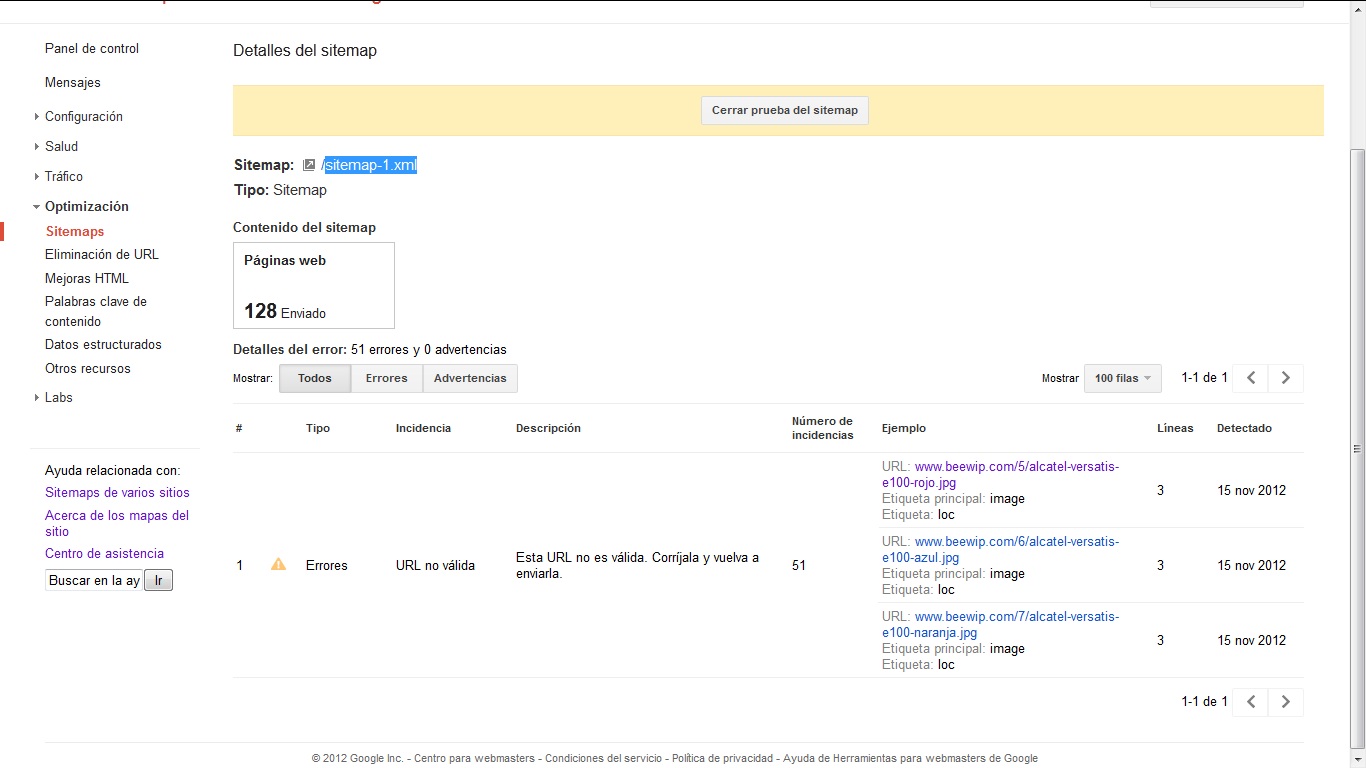This screenshot has height=768, width=1366.
Task: Click the 'URL no válida' incidence cell
Action: 435,566
